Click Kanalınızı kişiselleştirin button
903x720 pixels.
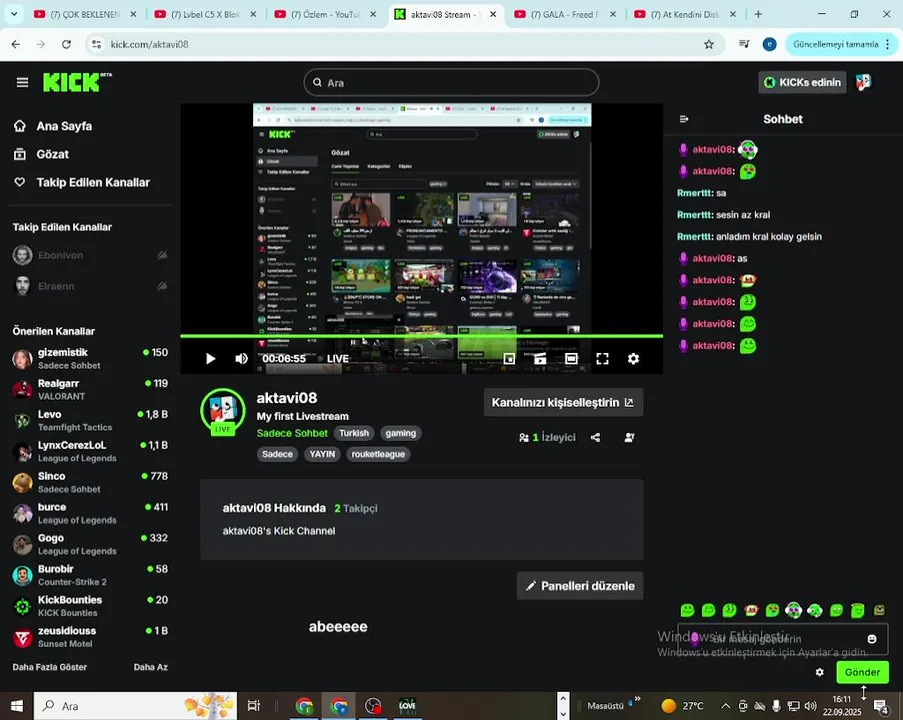pyautogui.click(x=563, y=403)
